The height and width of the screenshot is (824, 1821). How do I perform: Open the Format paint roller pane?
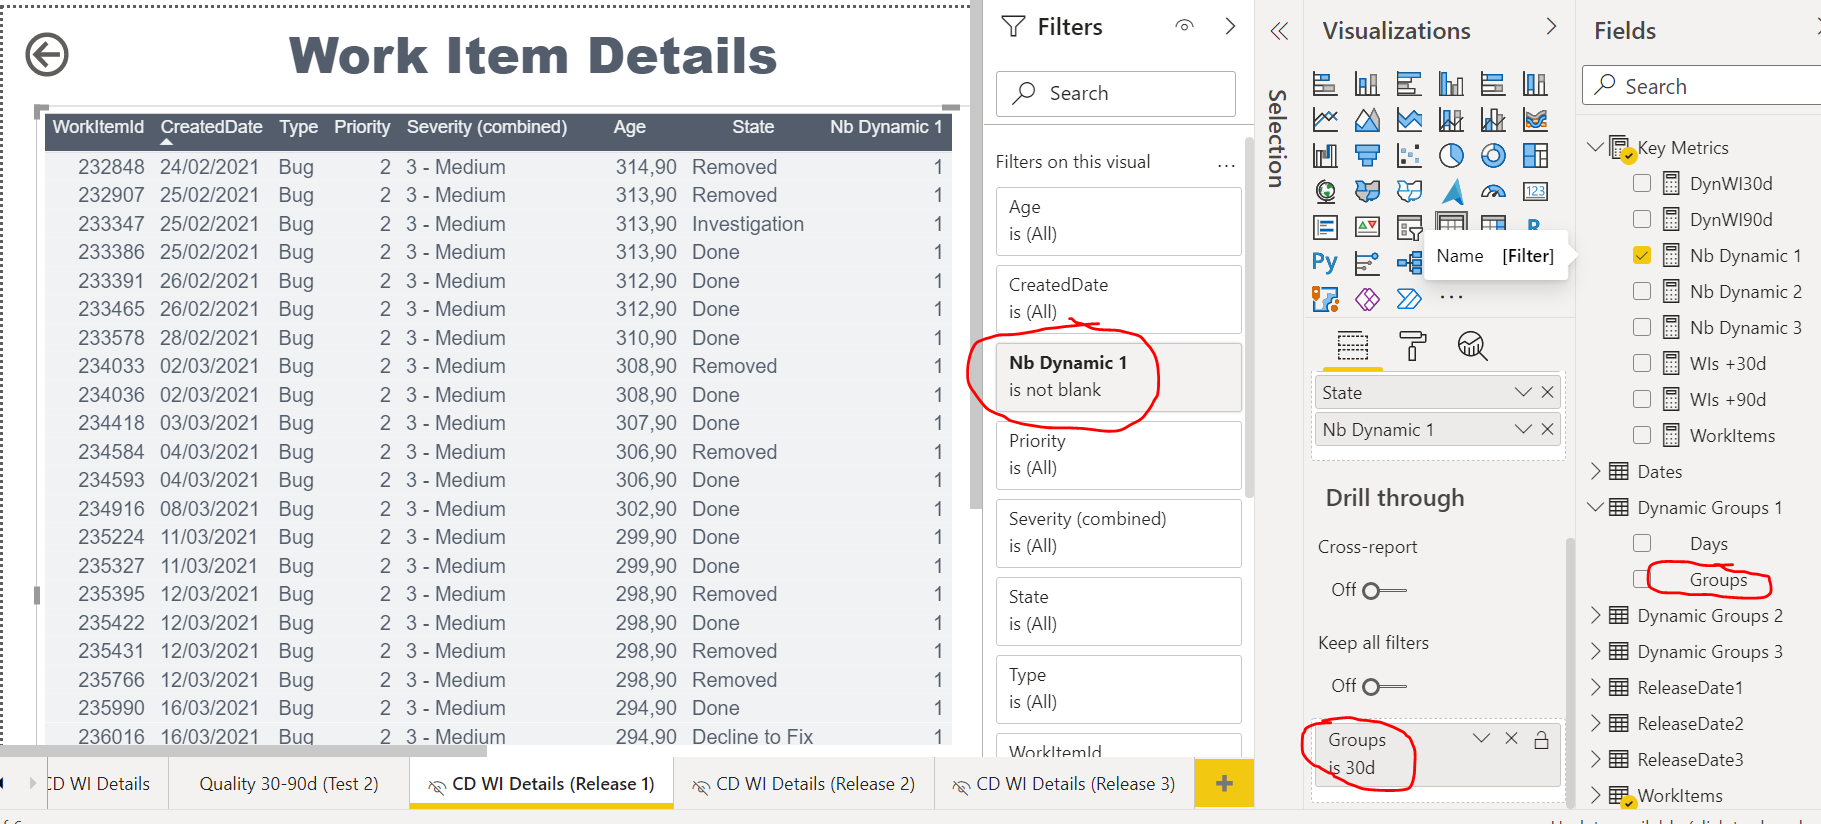[1412, 346]
